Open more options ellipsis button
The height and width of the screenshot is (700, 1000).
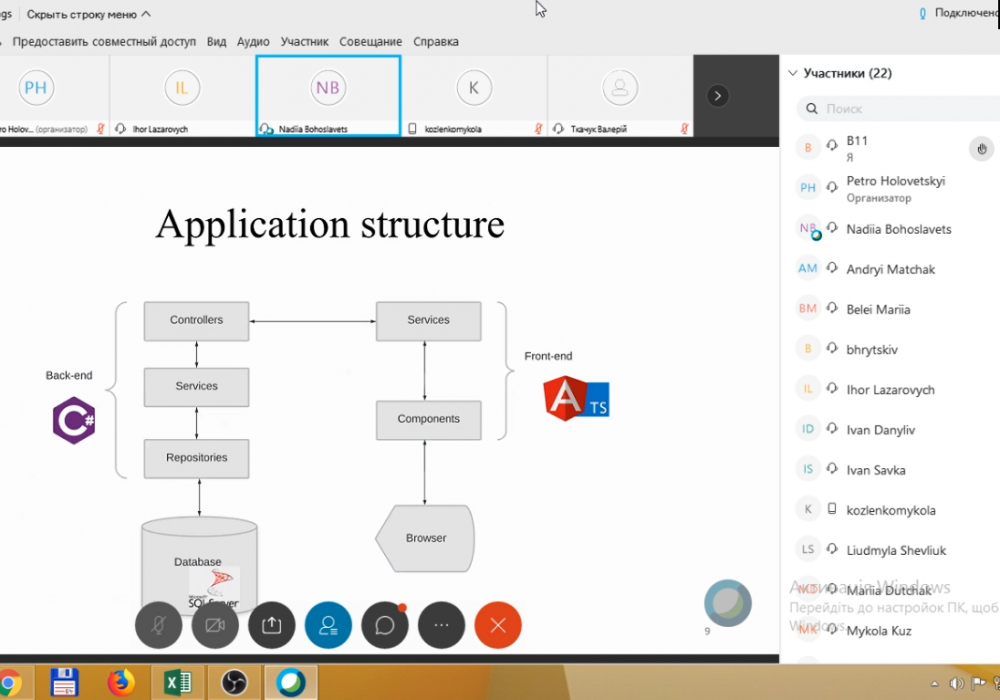coord(441,626)
